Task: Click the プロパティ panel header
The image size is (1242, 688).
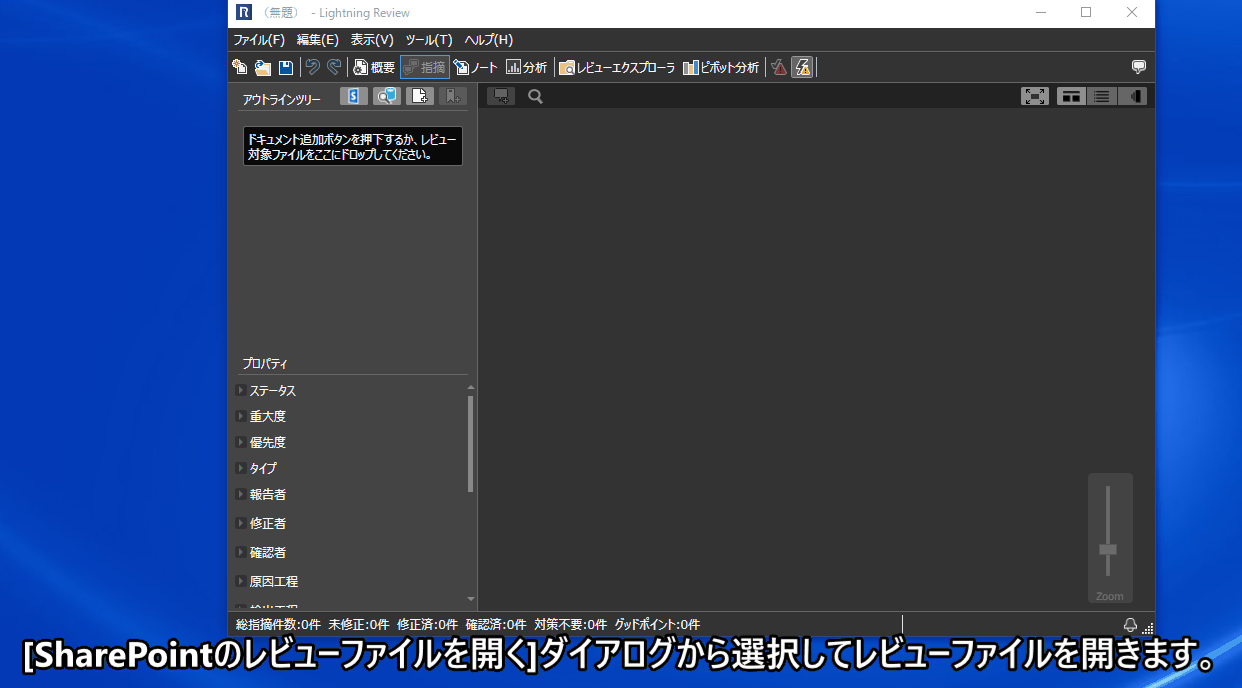Action: [x=265, y=363]
